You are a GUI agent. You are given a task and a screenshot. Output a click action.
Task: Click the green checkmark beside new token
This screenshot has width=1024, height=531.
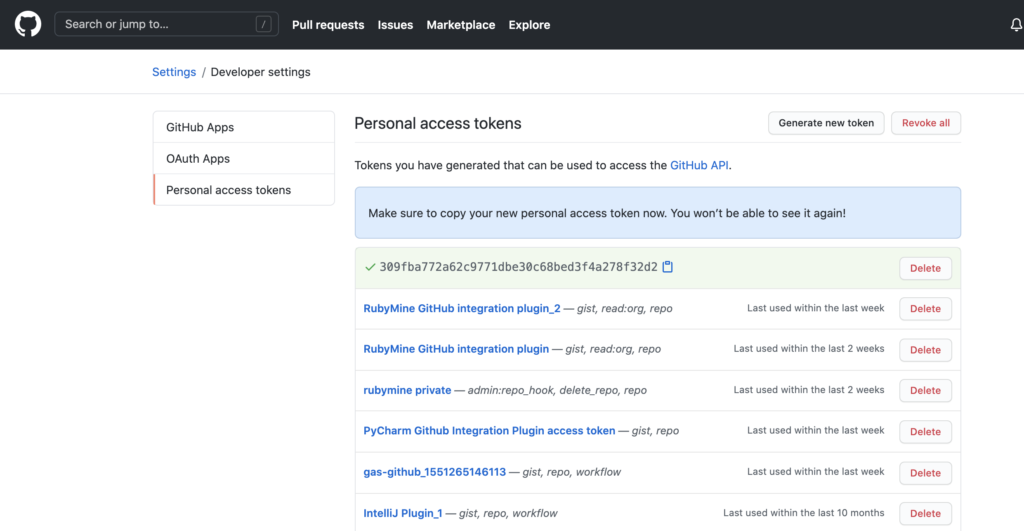click(x=370, y=267)
